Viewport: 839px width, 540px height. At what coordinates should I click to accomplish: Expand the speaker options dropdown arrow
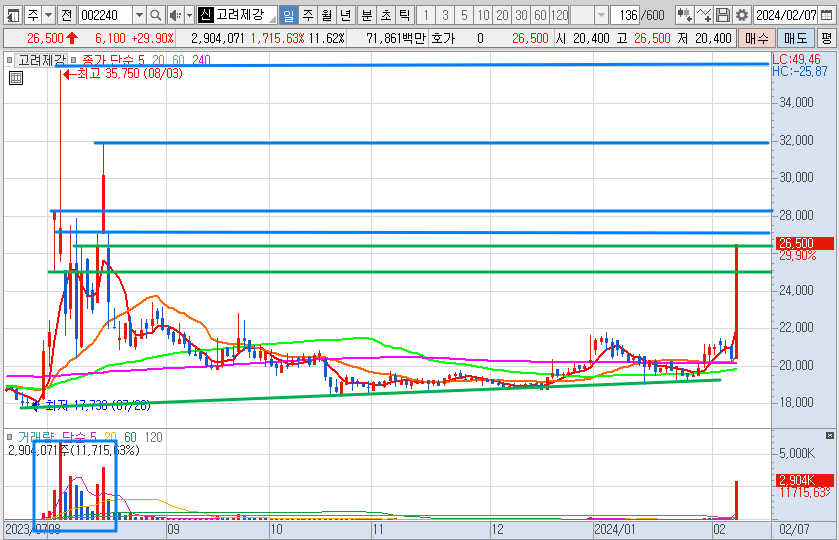pyautogui.click(x=189, y=15)
